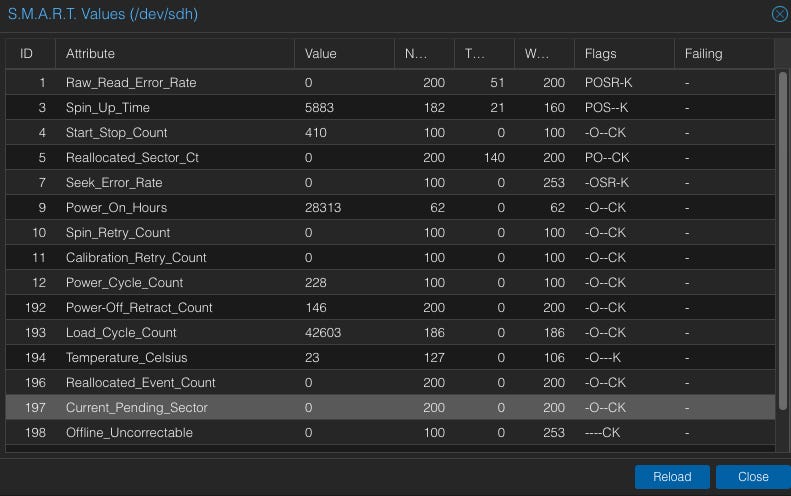Image resolution: width=791 pixels, height=496 pixels.
Task: Sort by the Value column header
Action: click(x=344, y=53)
